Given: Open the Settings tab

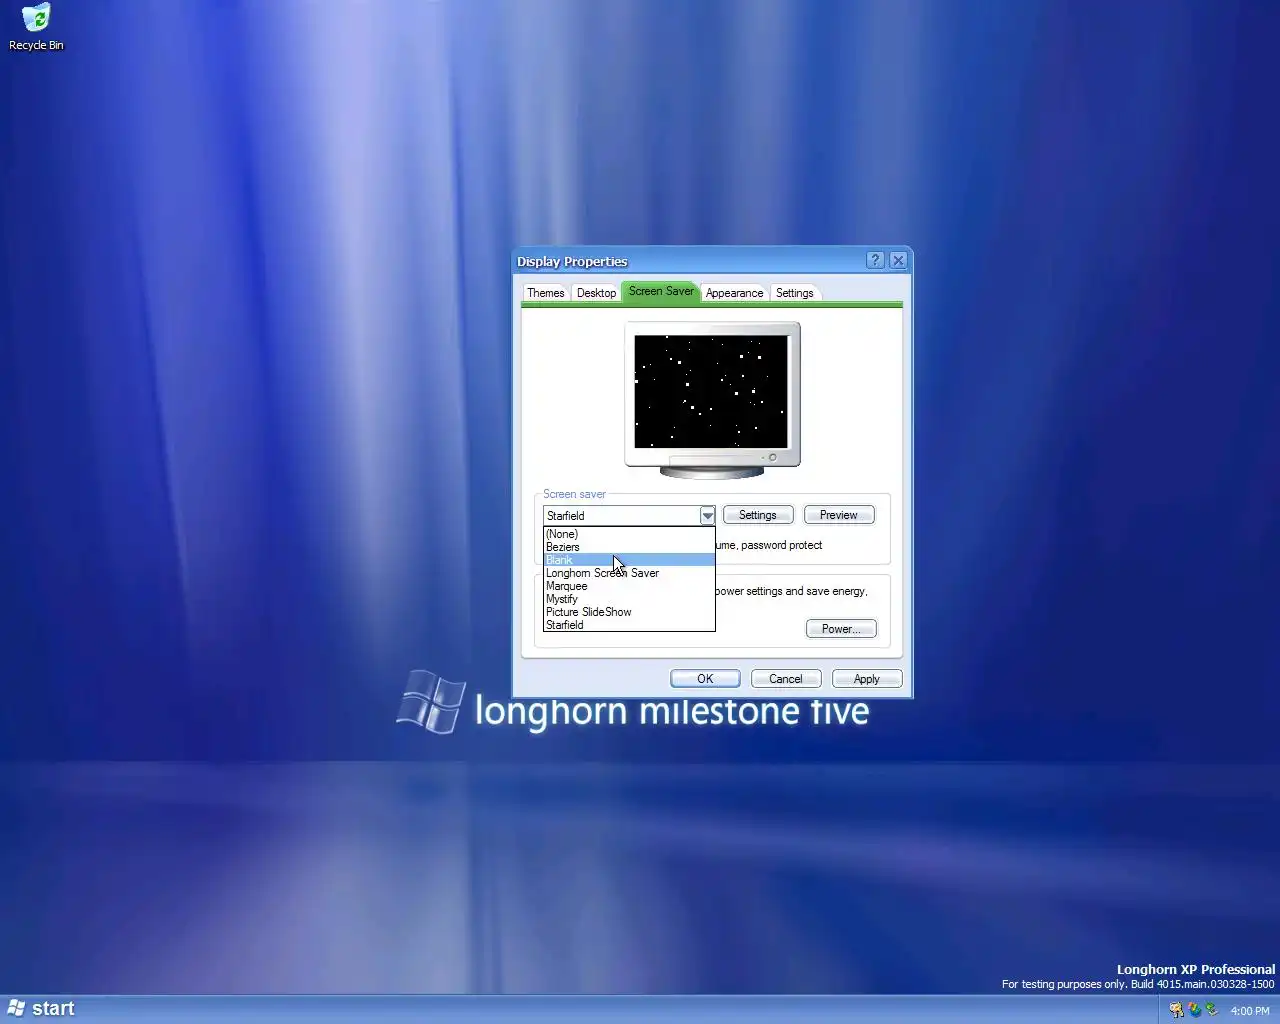Looking at the screenshot, I should tap(795, 293).
